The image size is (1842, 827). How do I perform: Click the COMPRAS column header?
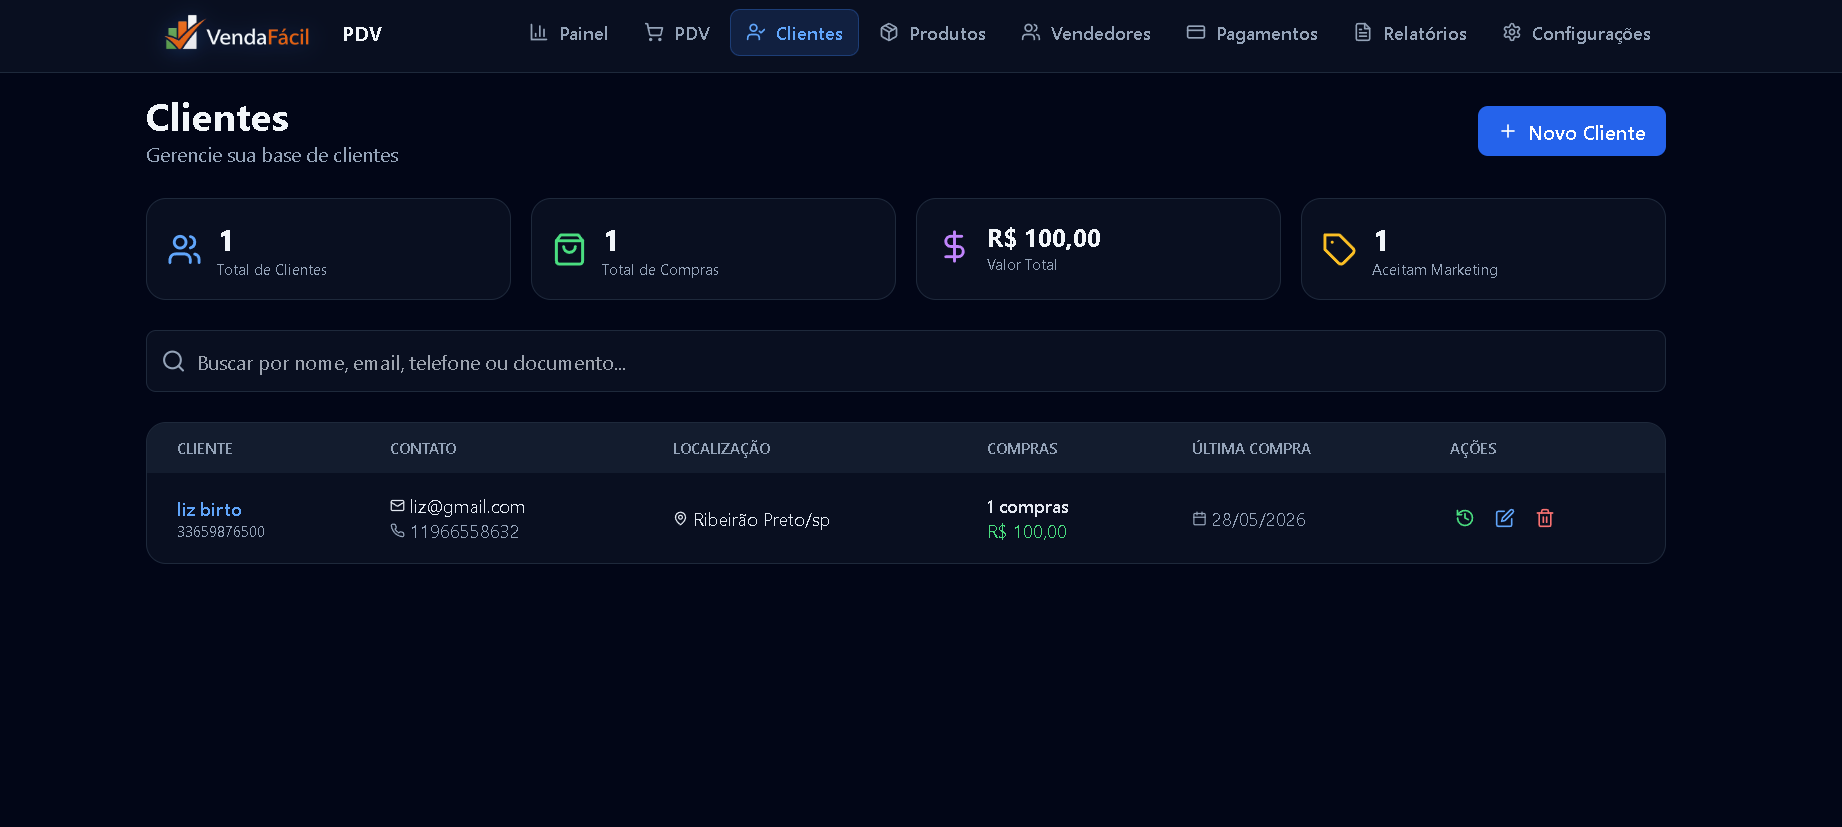coord(1022,448)
